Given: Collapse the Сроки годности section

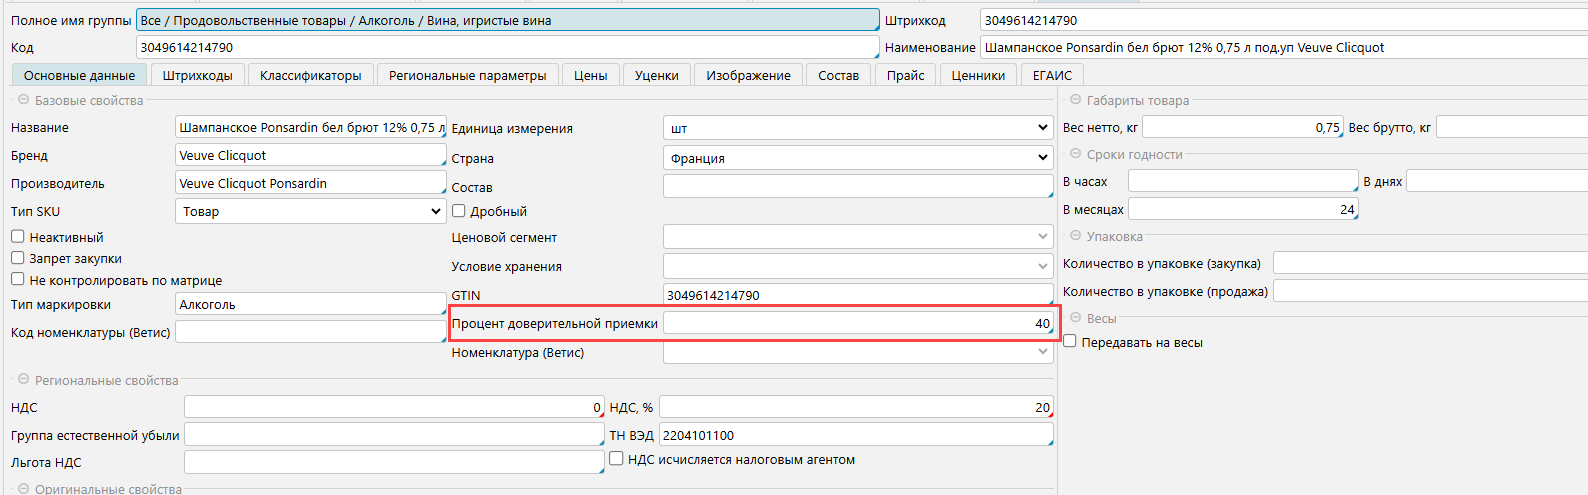Looking at the screenshot, I should pos(1075,154).
